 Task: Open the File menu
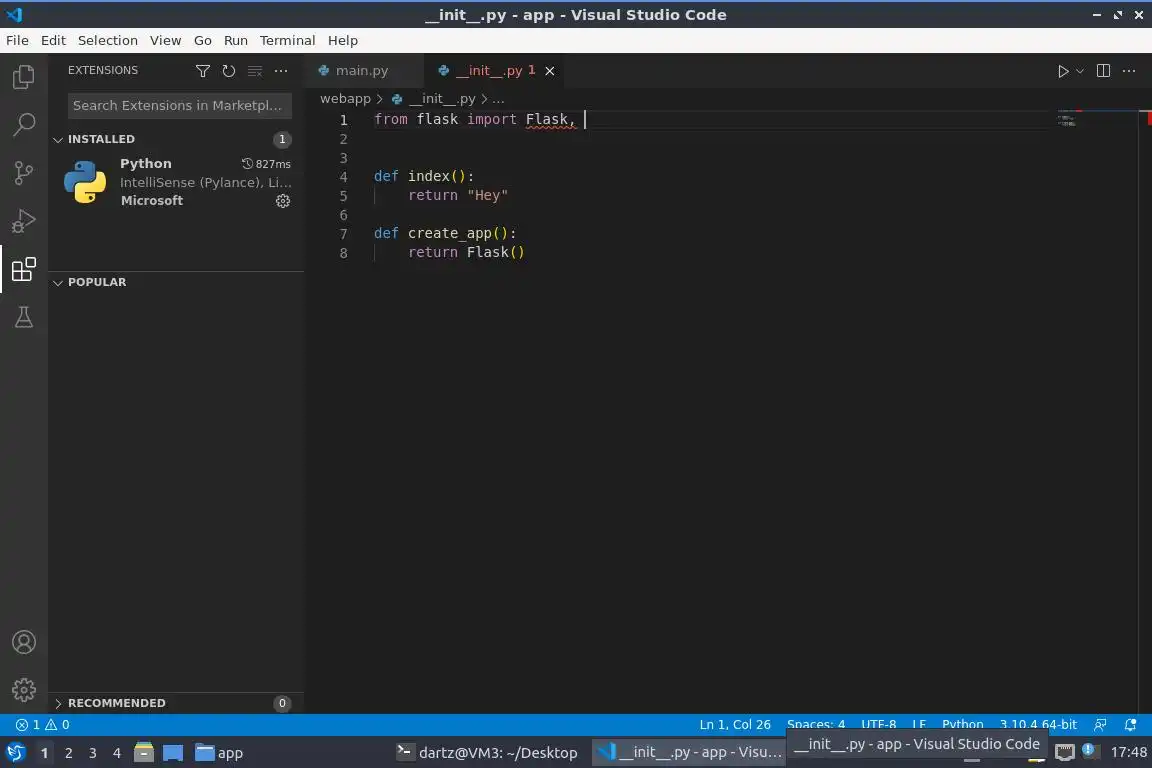point(18,40)
